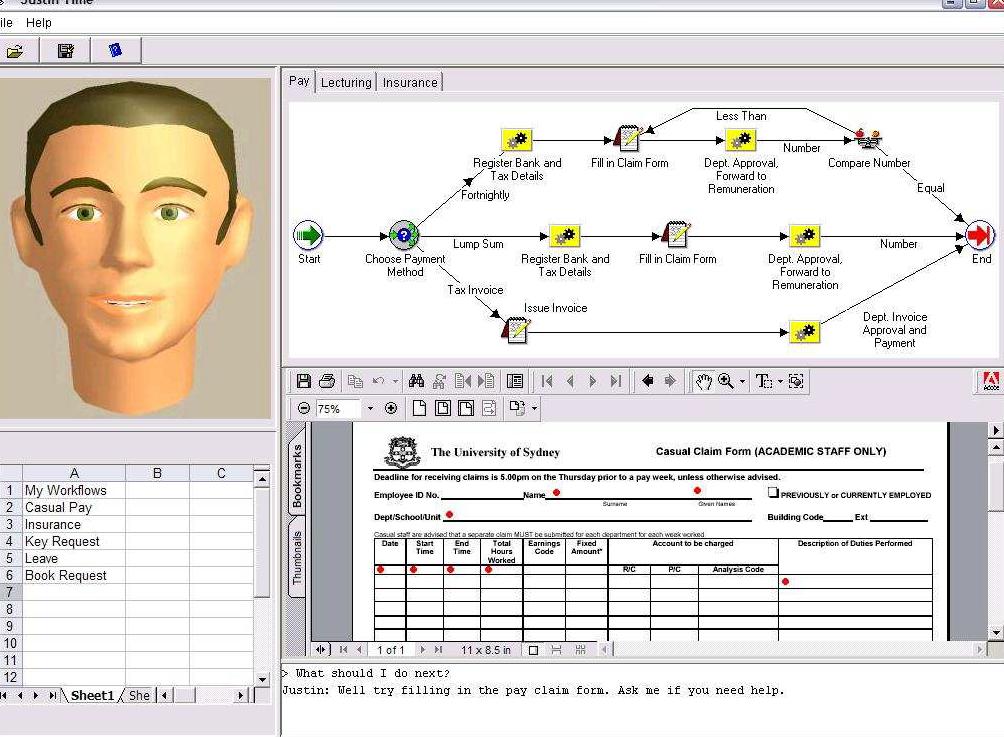The image size is (1004, 737).
Task: Switch PDF to continuous page layout
Action: tap(556, 651)
